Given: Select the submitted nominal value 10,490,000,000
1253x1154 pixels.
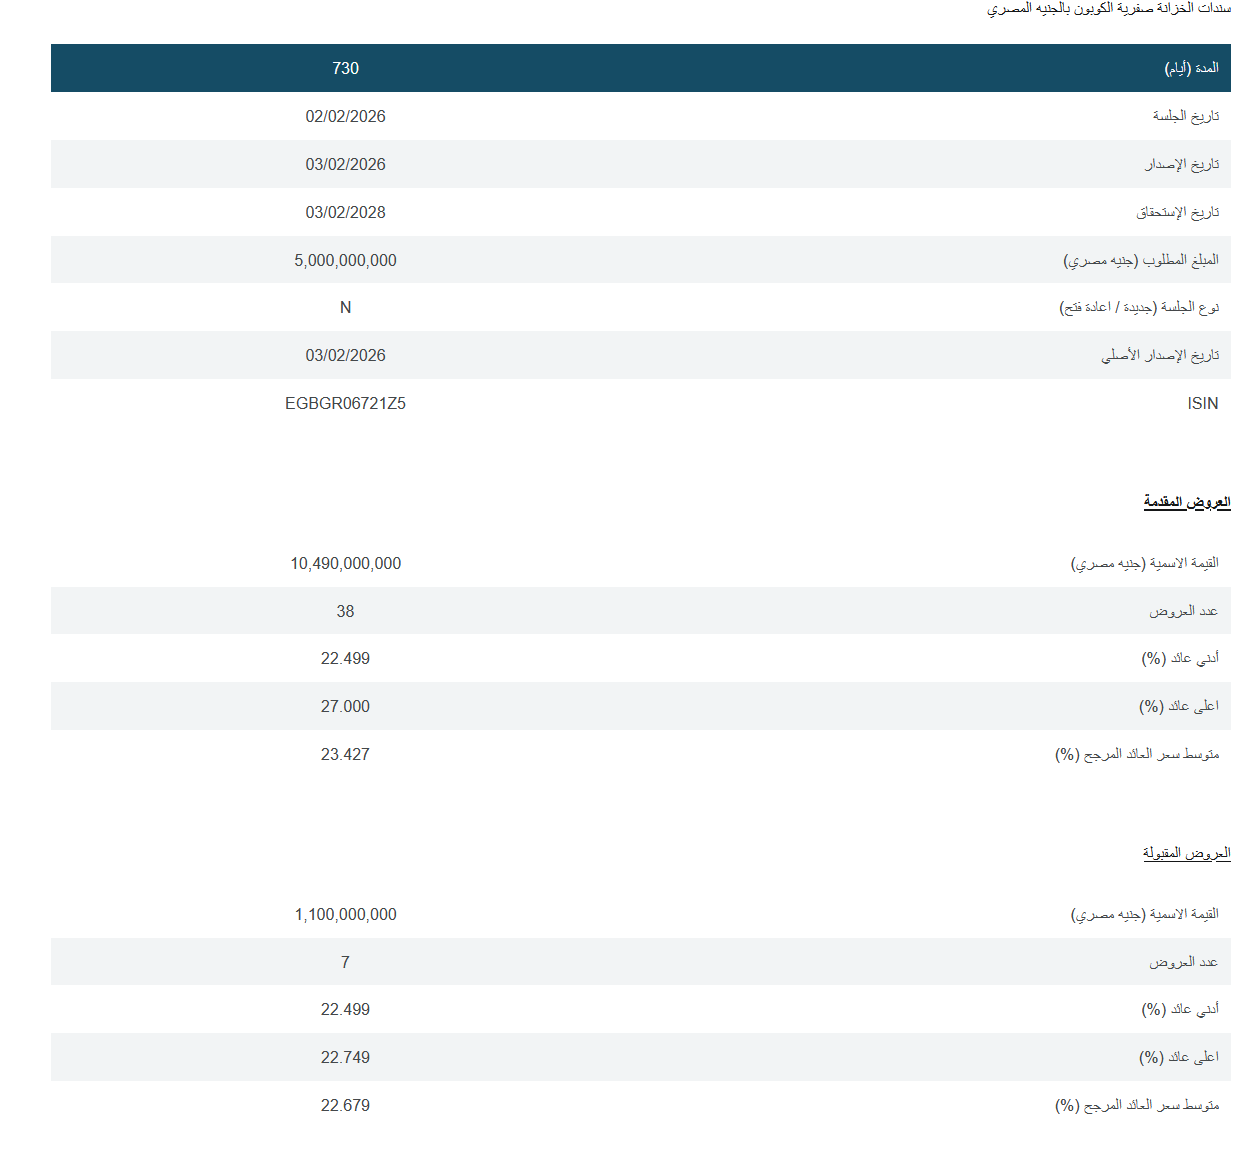Looking at the screenshot, I should [x=345, y=564].
